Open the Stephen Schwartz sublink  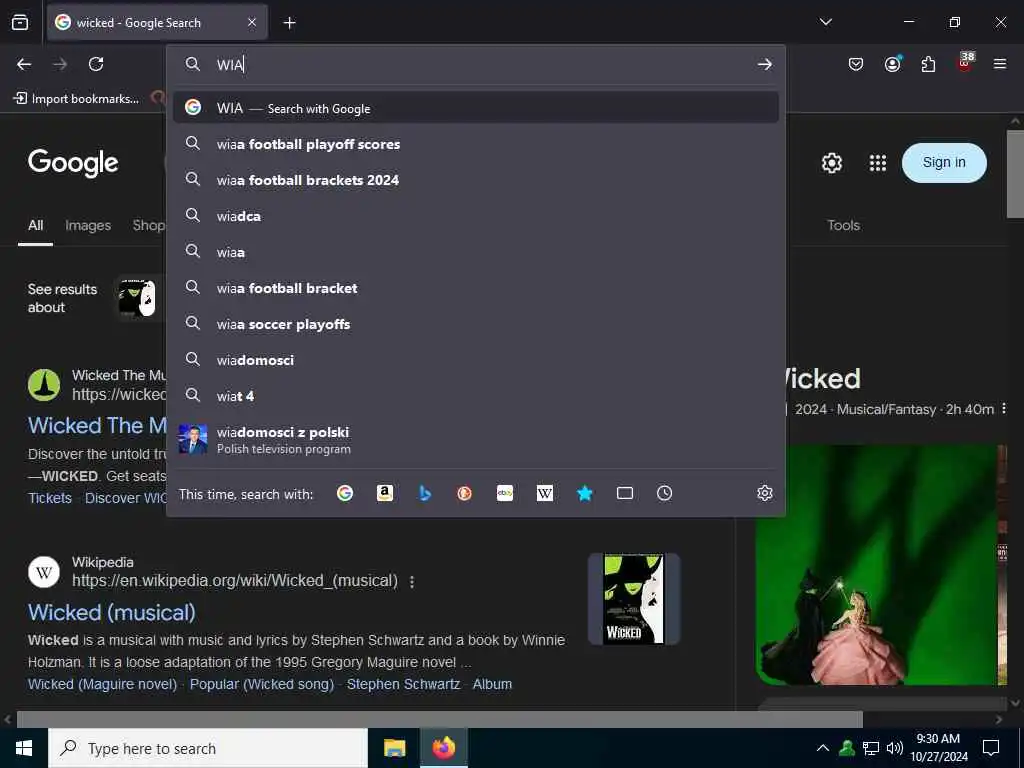pos(403,684)
